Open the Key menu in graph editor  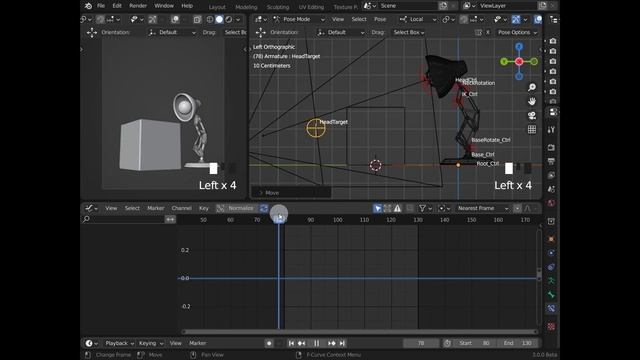204,208
